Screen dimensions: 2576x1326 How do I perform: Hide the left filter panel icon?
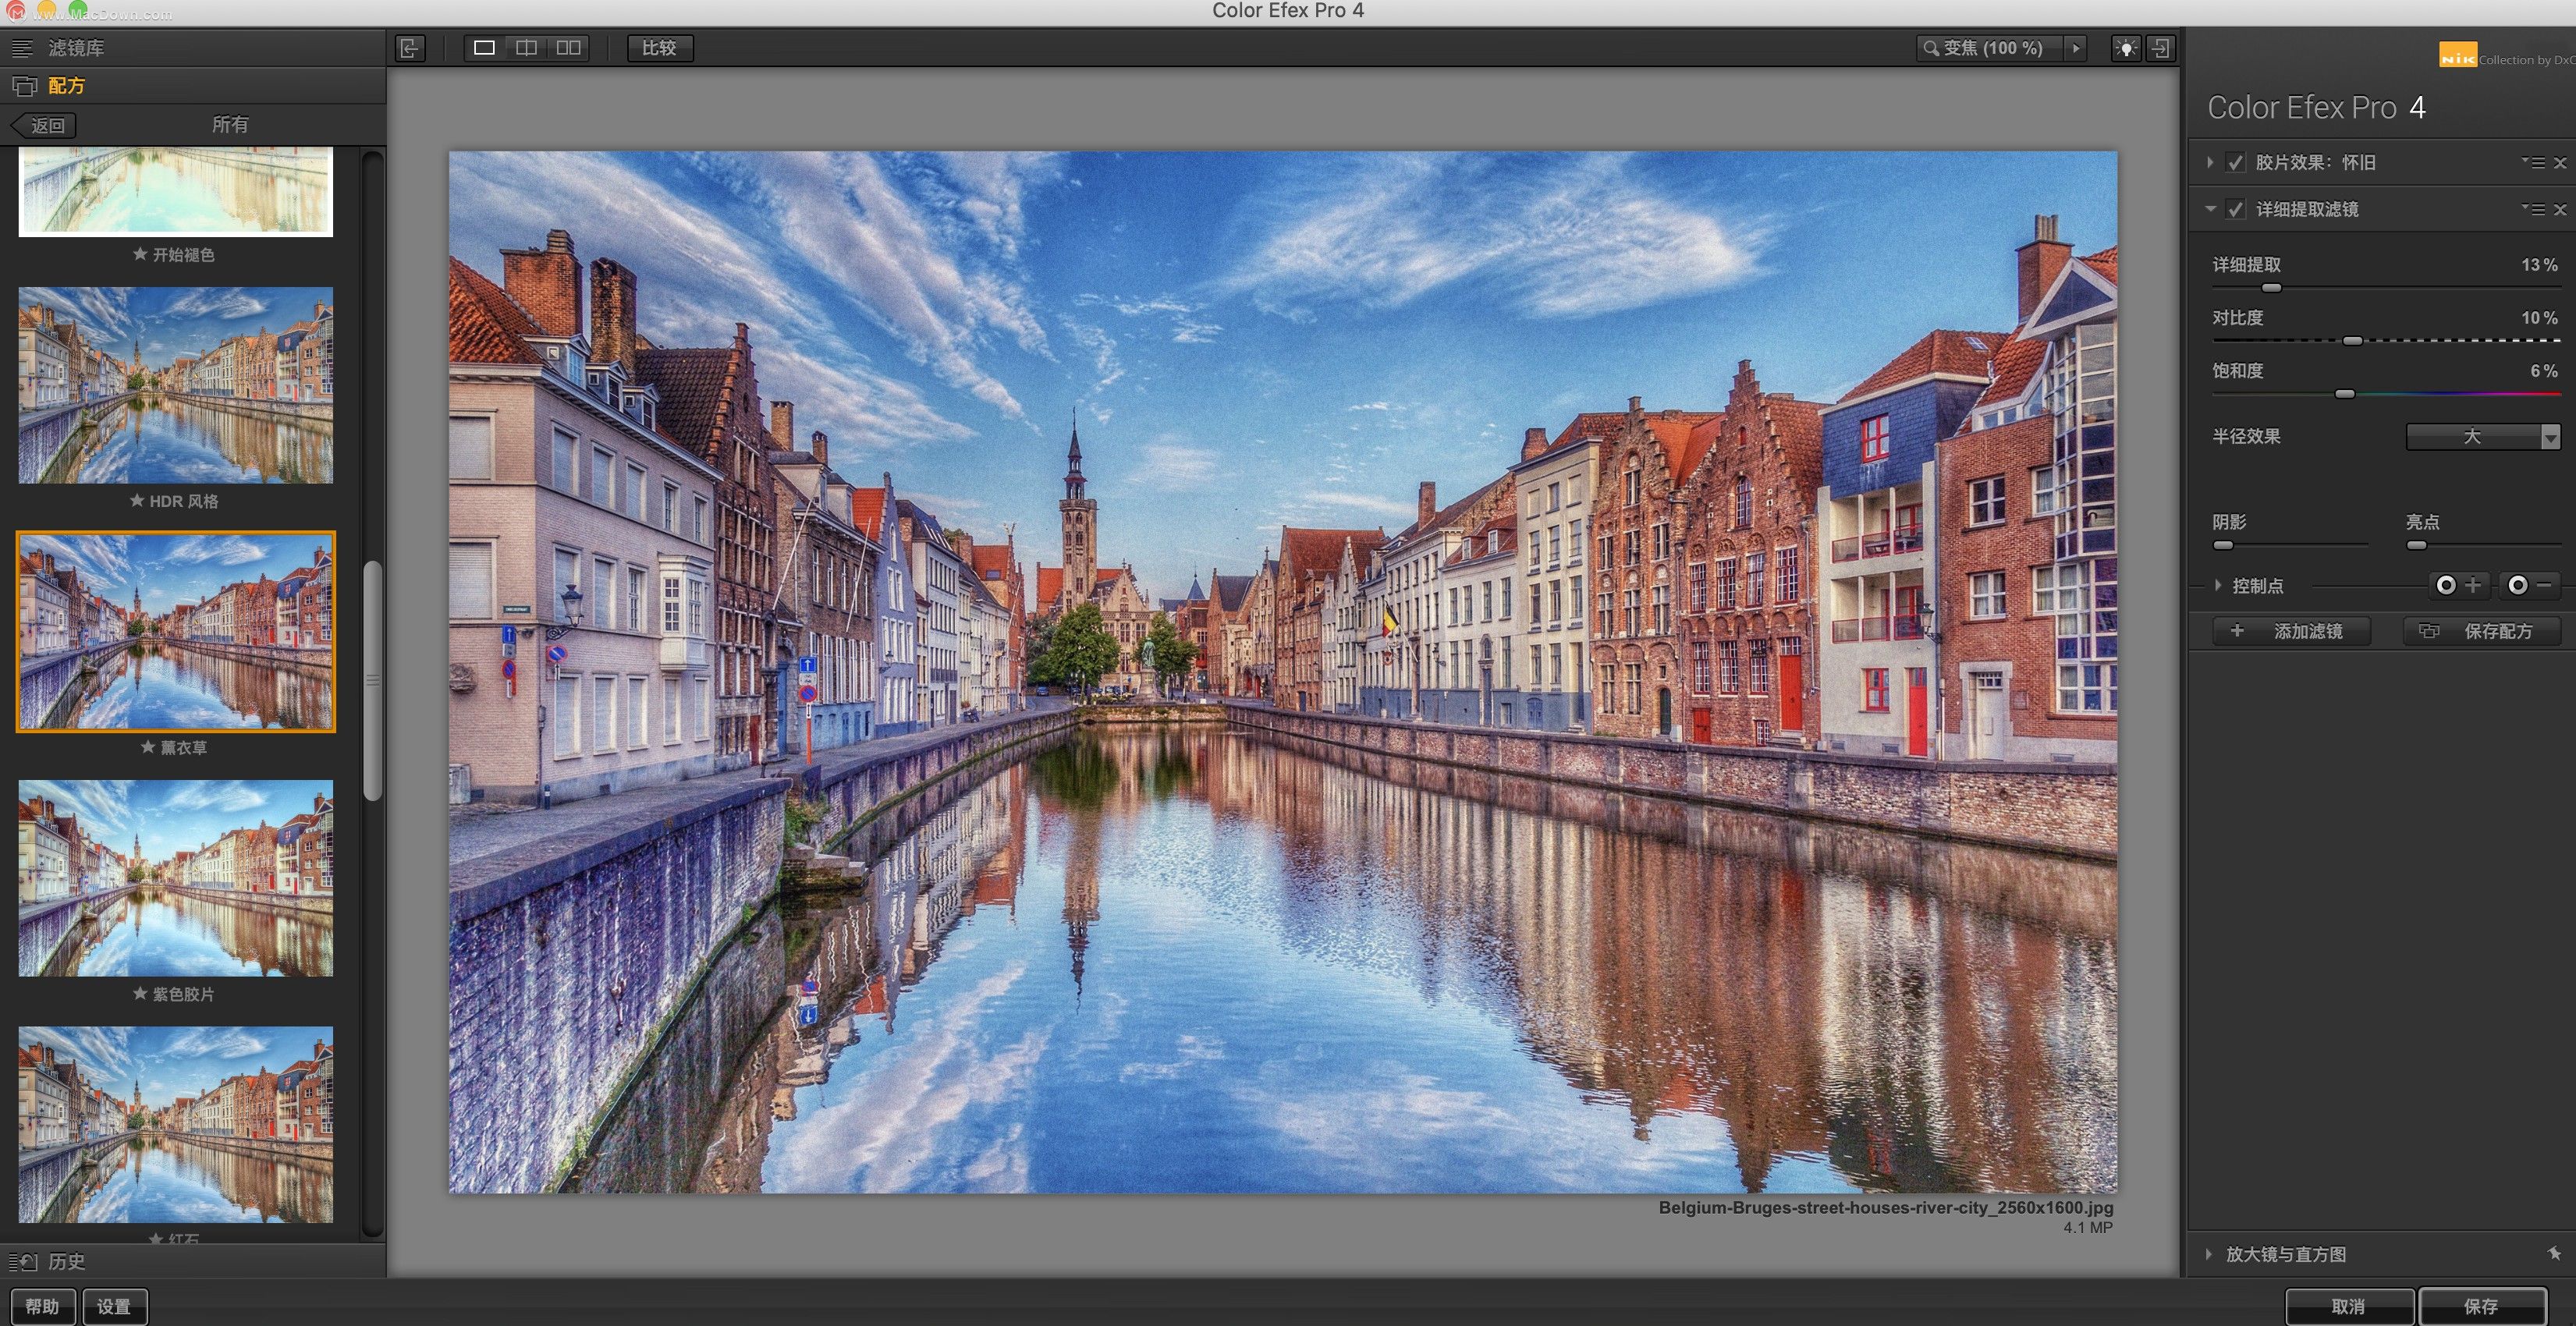(410, 48)
